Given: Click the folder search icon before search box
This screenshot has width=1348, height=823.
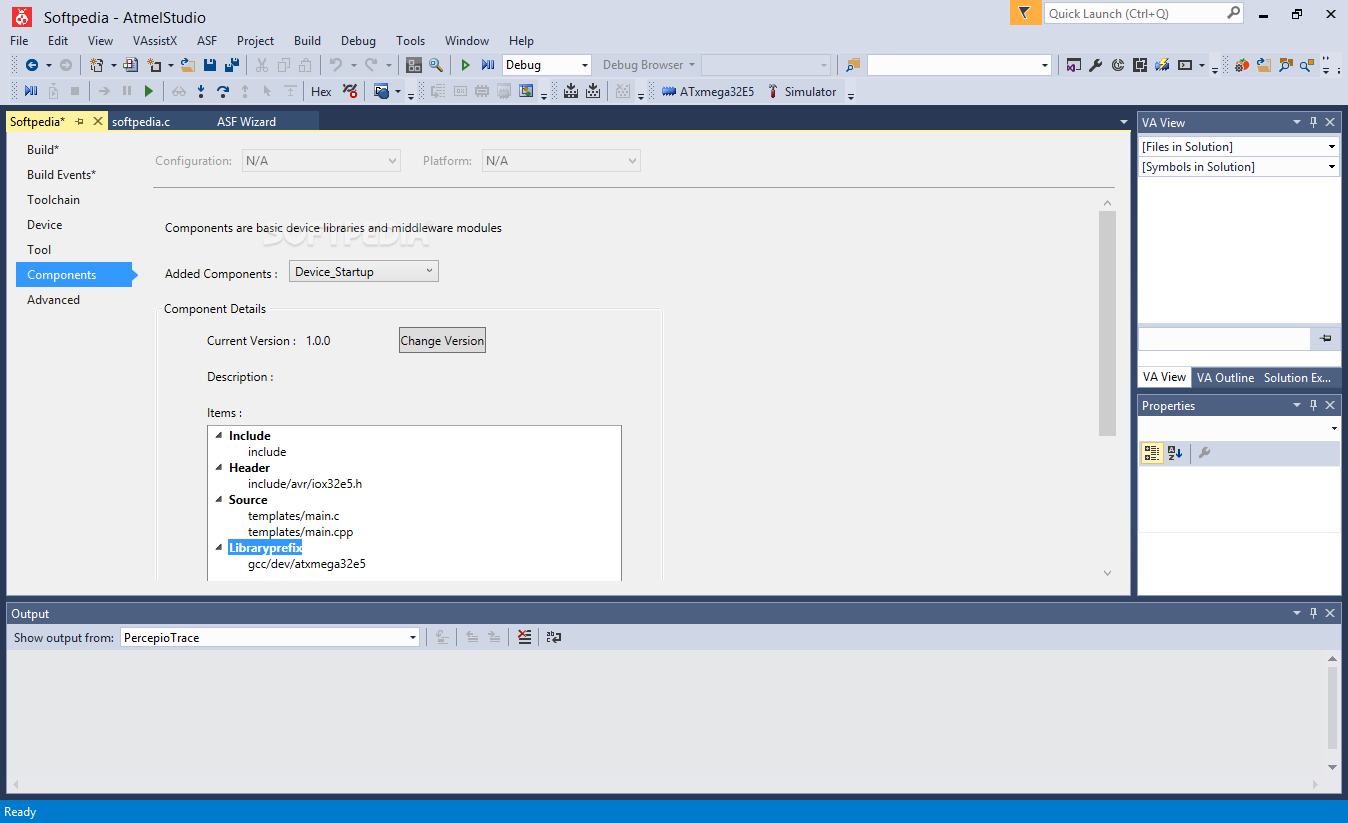Looking at the screenshot, I should [x=852, y=65].
